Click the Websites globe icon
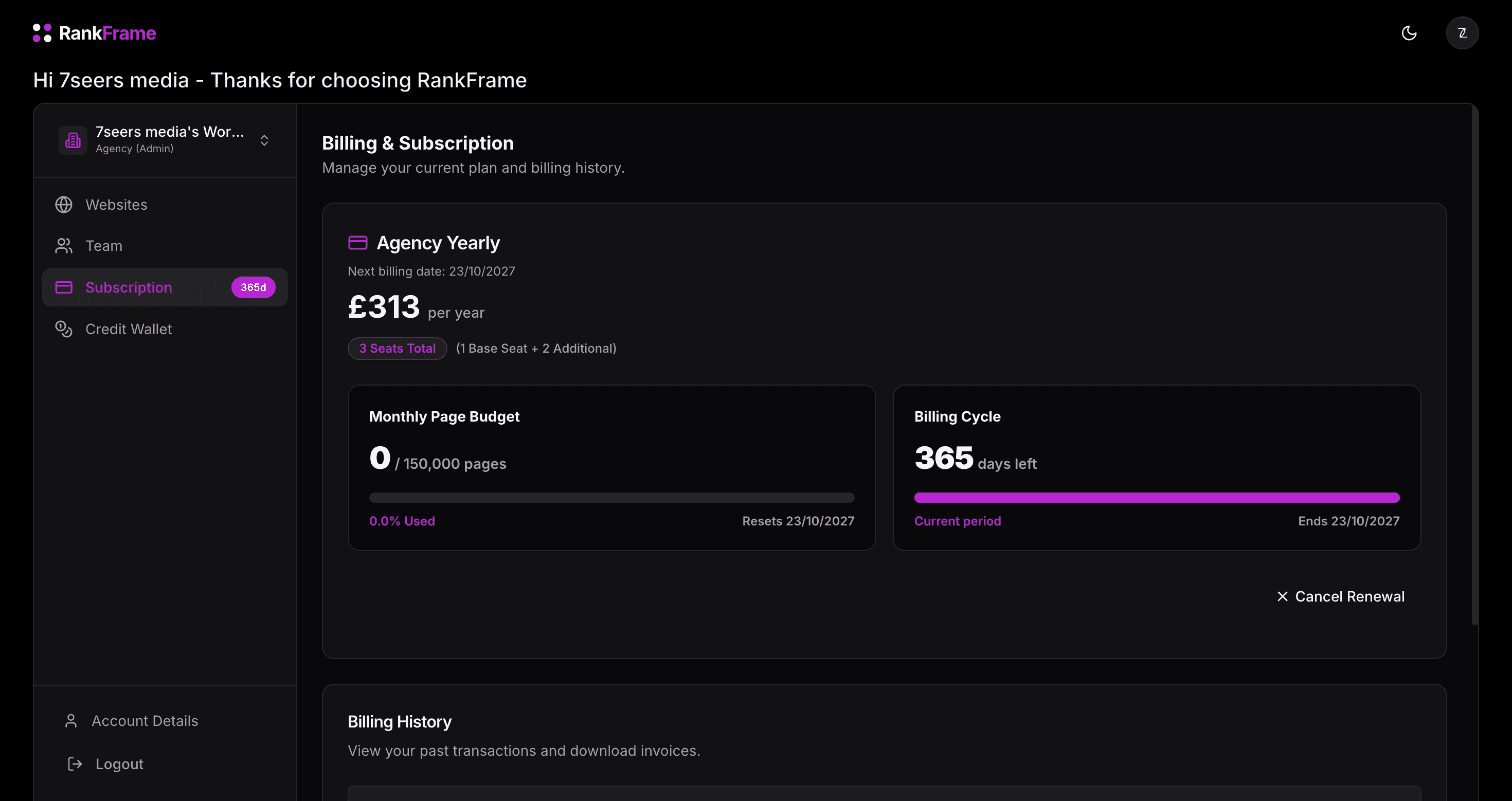Image resolution: width=1512 pixels, height=801 pixels. 64,205
